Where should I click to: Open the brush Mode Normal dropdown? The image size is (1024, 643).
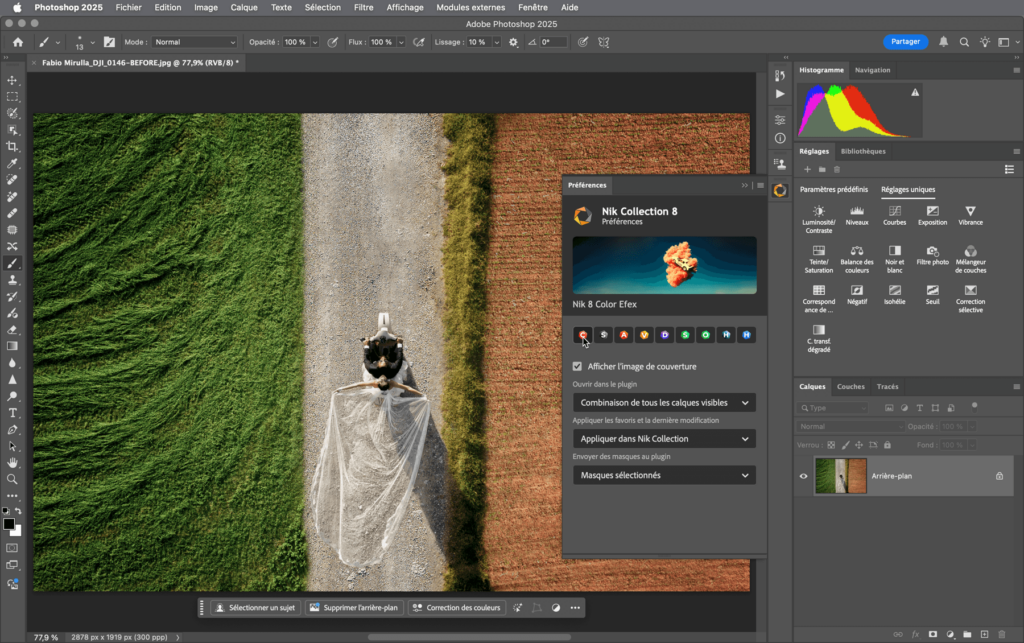pos(195,42)
